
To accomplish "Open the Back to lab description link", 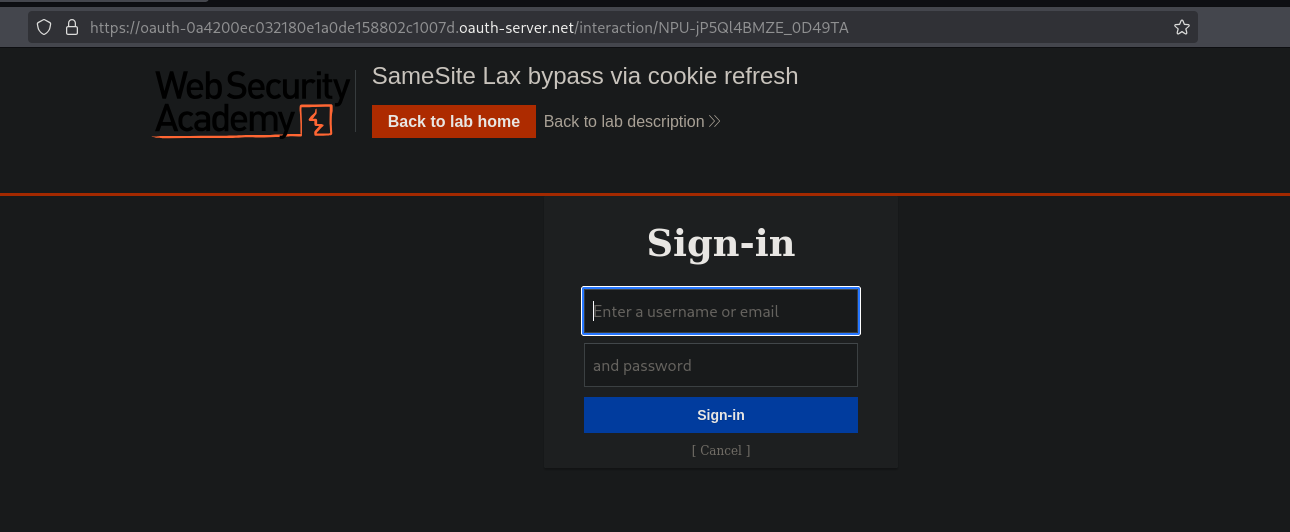I will [624, 122].
